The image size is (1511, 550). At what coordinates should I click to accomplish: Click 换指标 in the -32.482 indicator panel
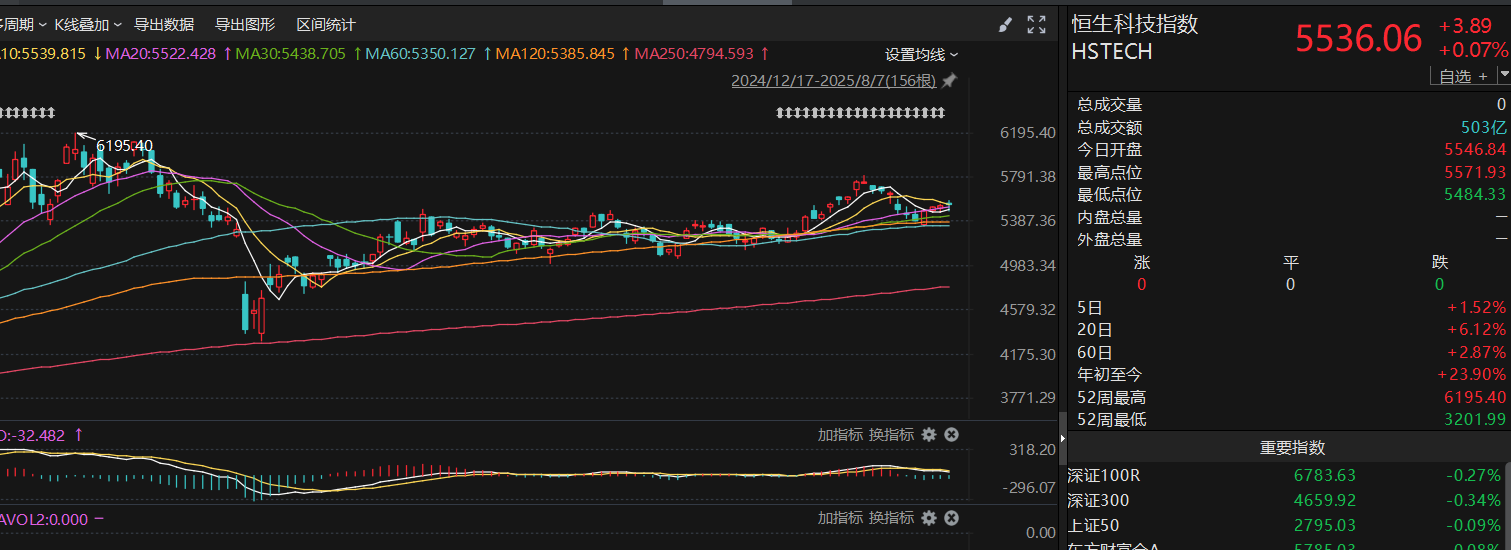tap(891, 434)
